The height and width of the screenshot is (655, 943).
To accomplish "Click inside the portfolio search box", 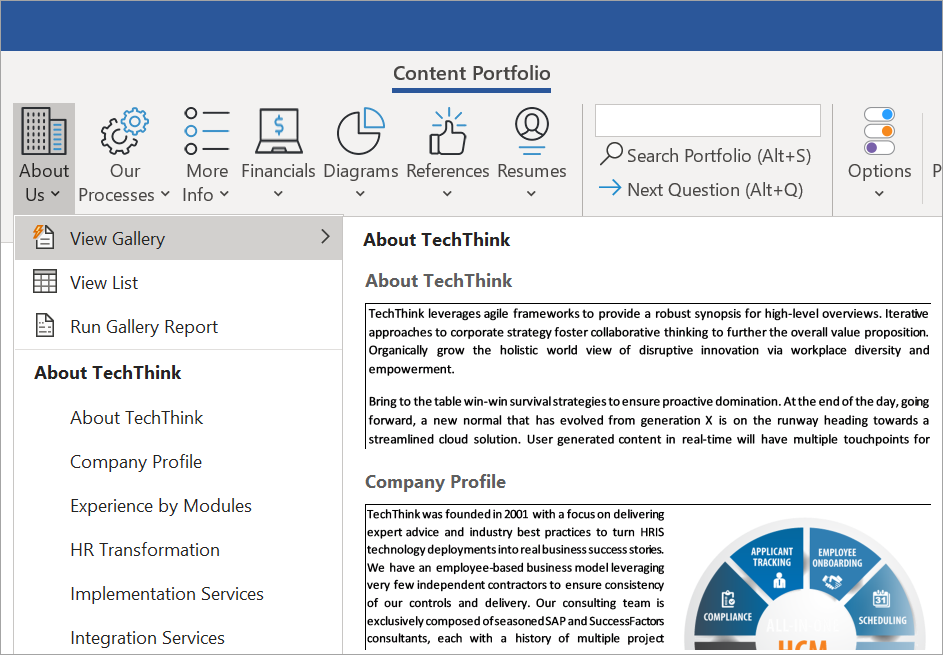I will (x=707, y=120).
